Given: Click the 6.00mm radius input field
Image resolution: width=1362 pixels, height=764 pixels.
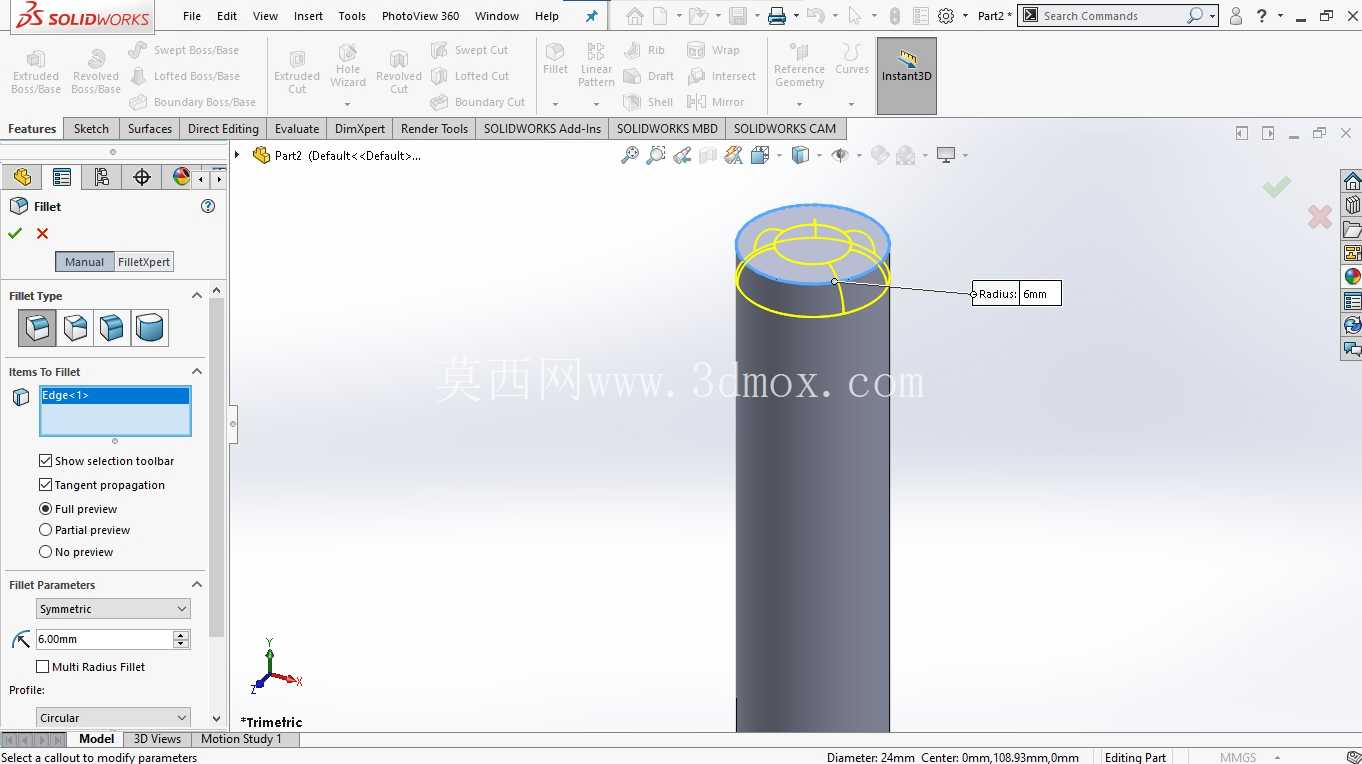Looking at the screenshot, I should tap(104, 639).
